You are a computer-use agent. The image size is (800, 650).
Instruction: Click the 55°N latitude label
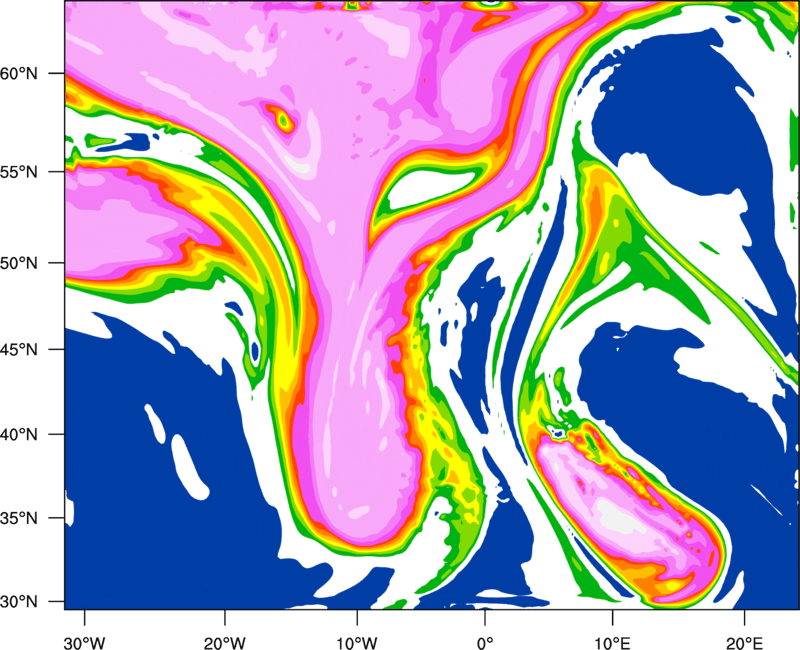[19, 172]
